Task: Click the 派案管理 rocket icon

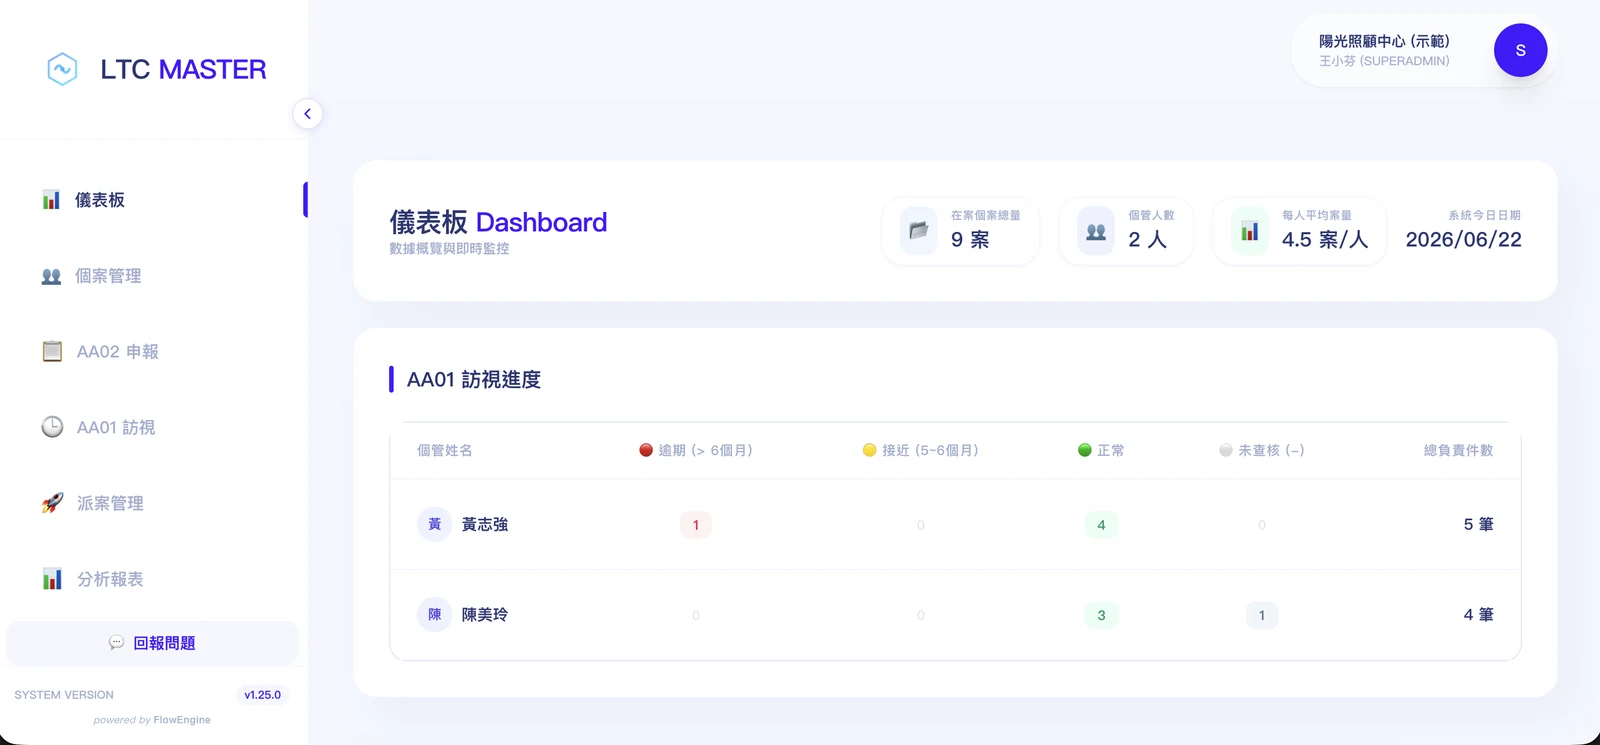Action: point(52,503)
